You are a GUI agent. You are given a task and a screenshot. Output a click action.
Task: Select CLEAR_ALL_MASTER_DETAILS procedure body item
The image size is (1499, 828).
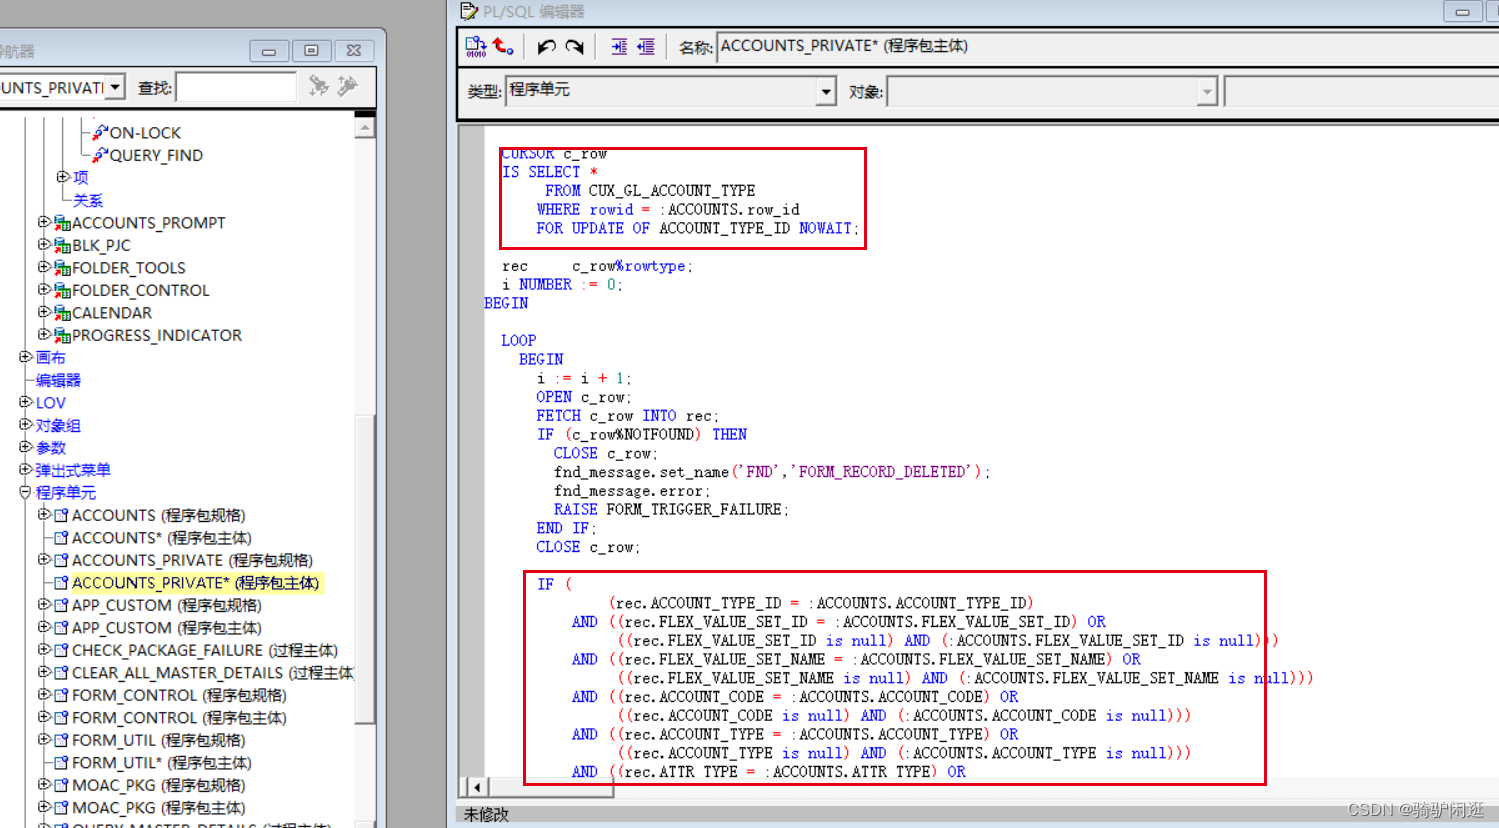[213, 673]
